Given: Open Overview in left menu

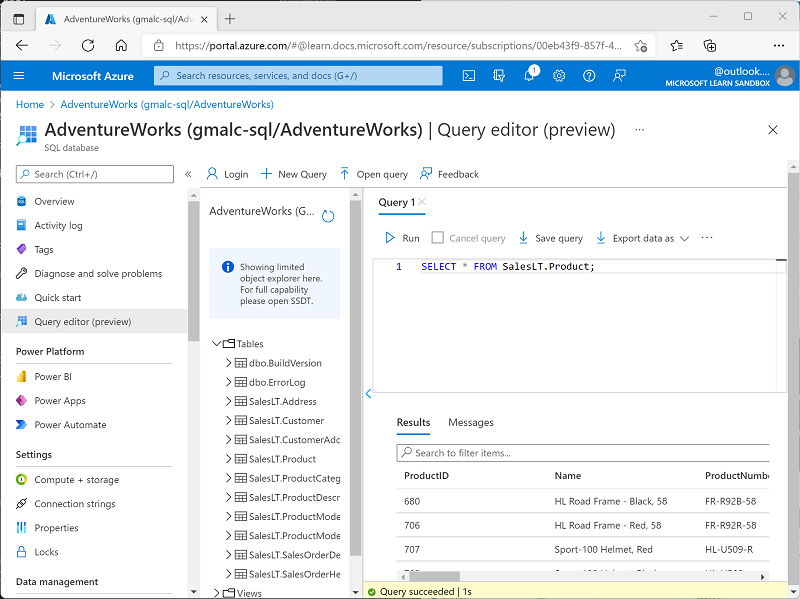Looking at the screenshot, I should (x=54, y=201).
